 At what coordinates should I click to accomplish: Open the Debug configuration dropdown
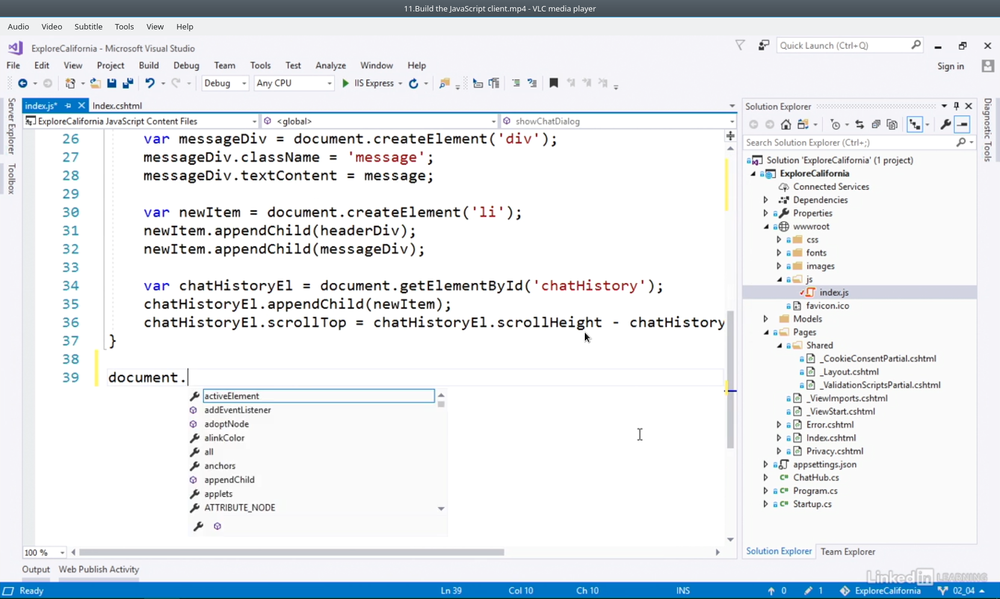tap(225, 83)
